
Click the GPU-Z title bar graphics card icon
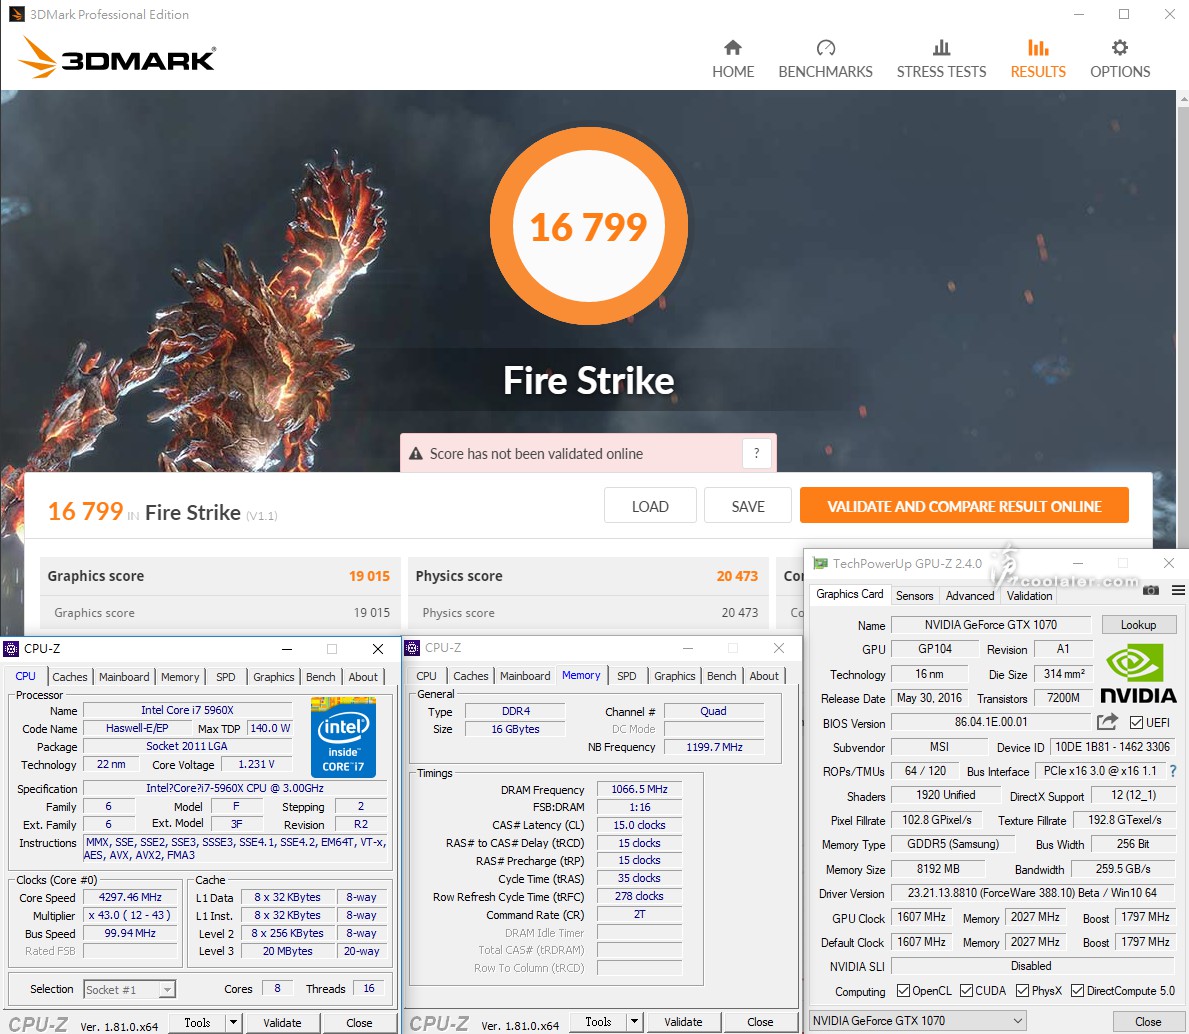[820, 563]
